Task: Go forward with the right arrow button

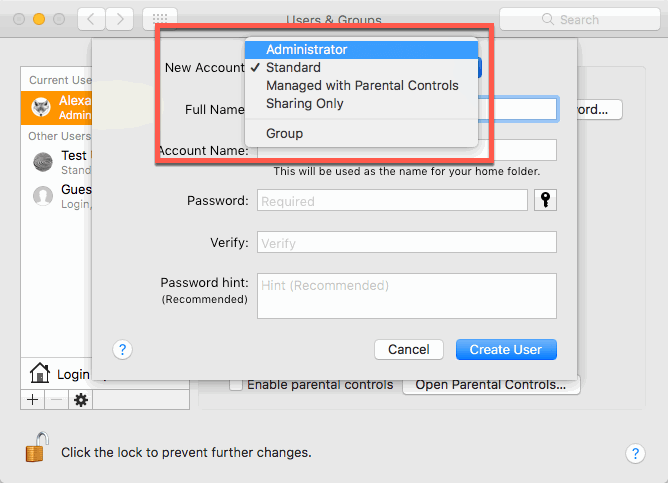Action: (120, 19)
